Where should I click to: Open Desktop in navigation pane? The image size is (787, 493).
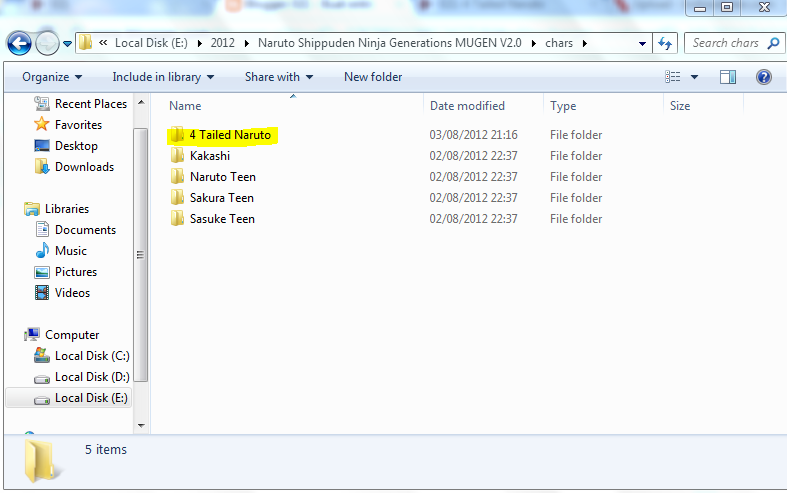pyautogui.click(x=66, y=146)
